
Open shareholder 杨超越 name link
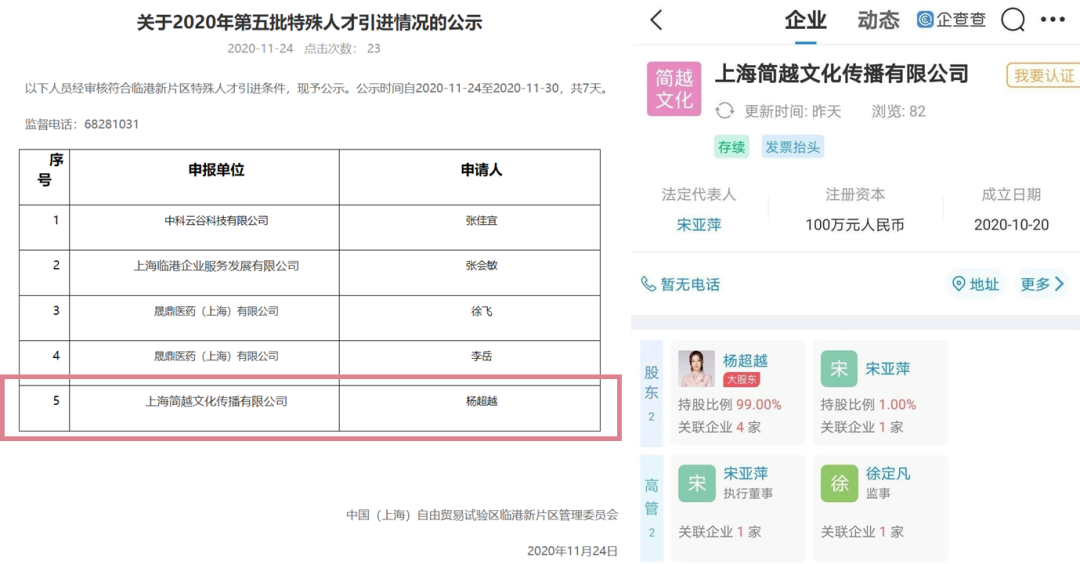coord(745,360)
